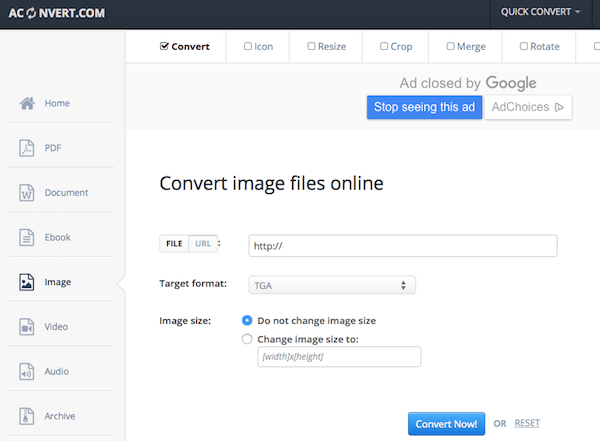Select the Document icon in sidebar
This screenshot has width=600, height=441.
28,193
